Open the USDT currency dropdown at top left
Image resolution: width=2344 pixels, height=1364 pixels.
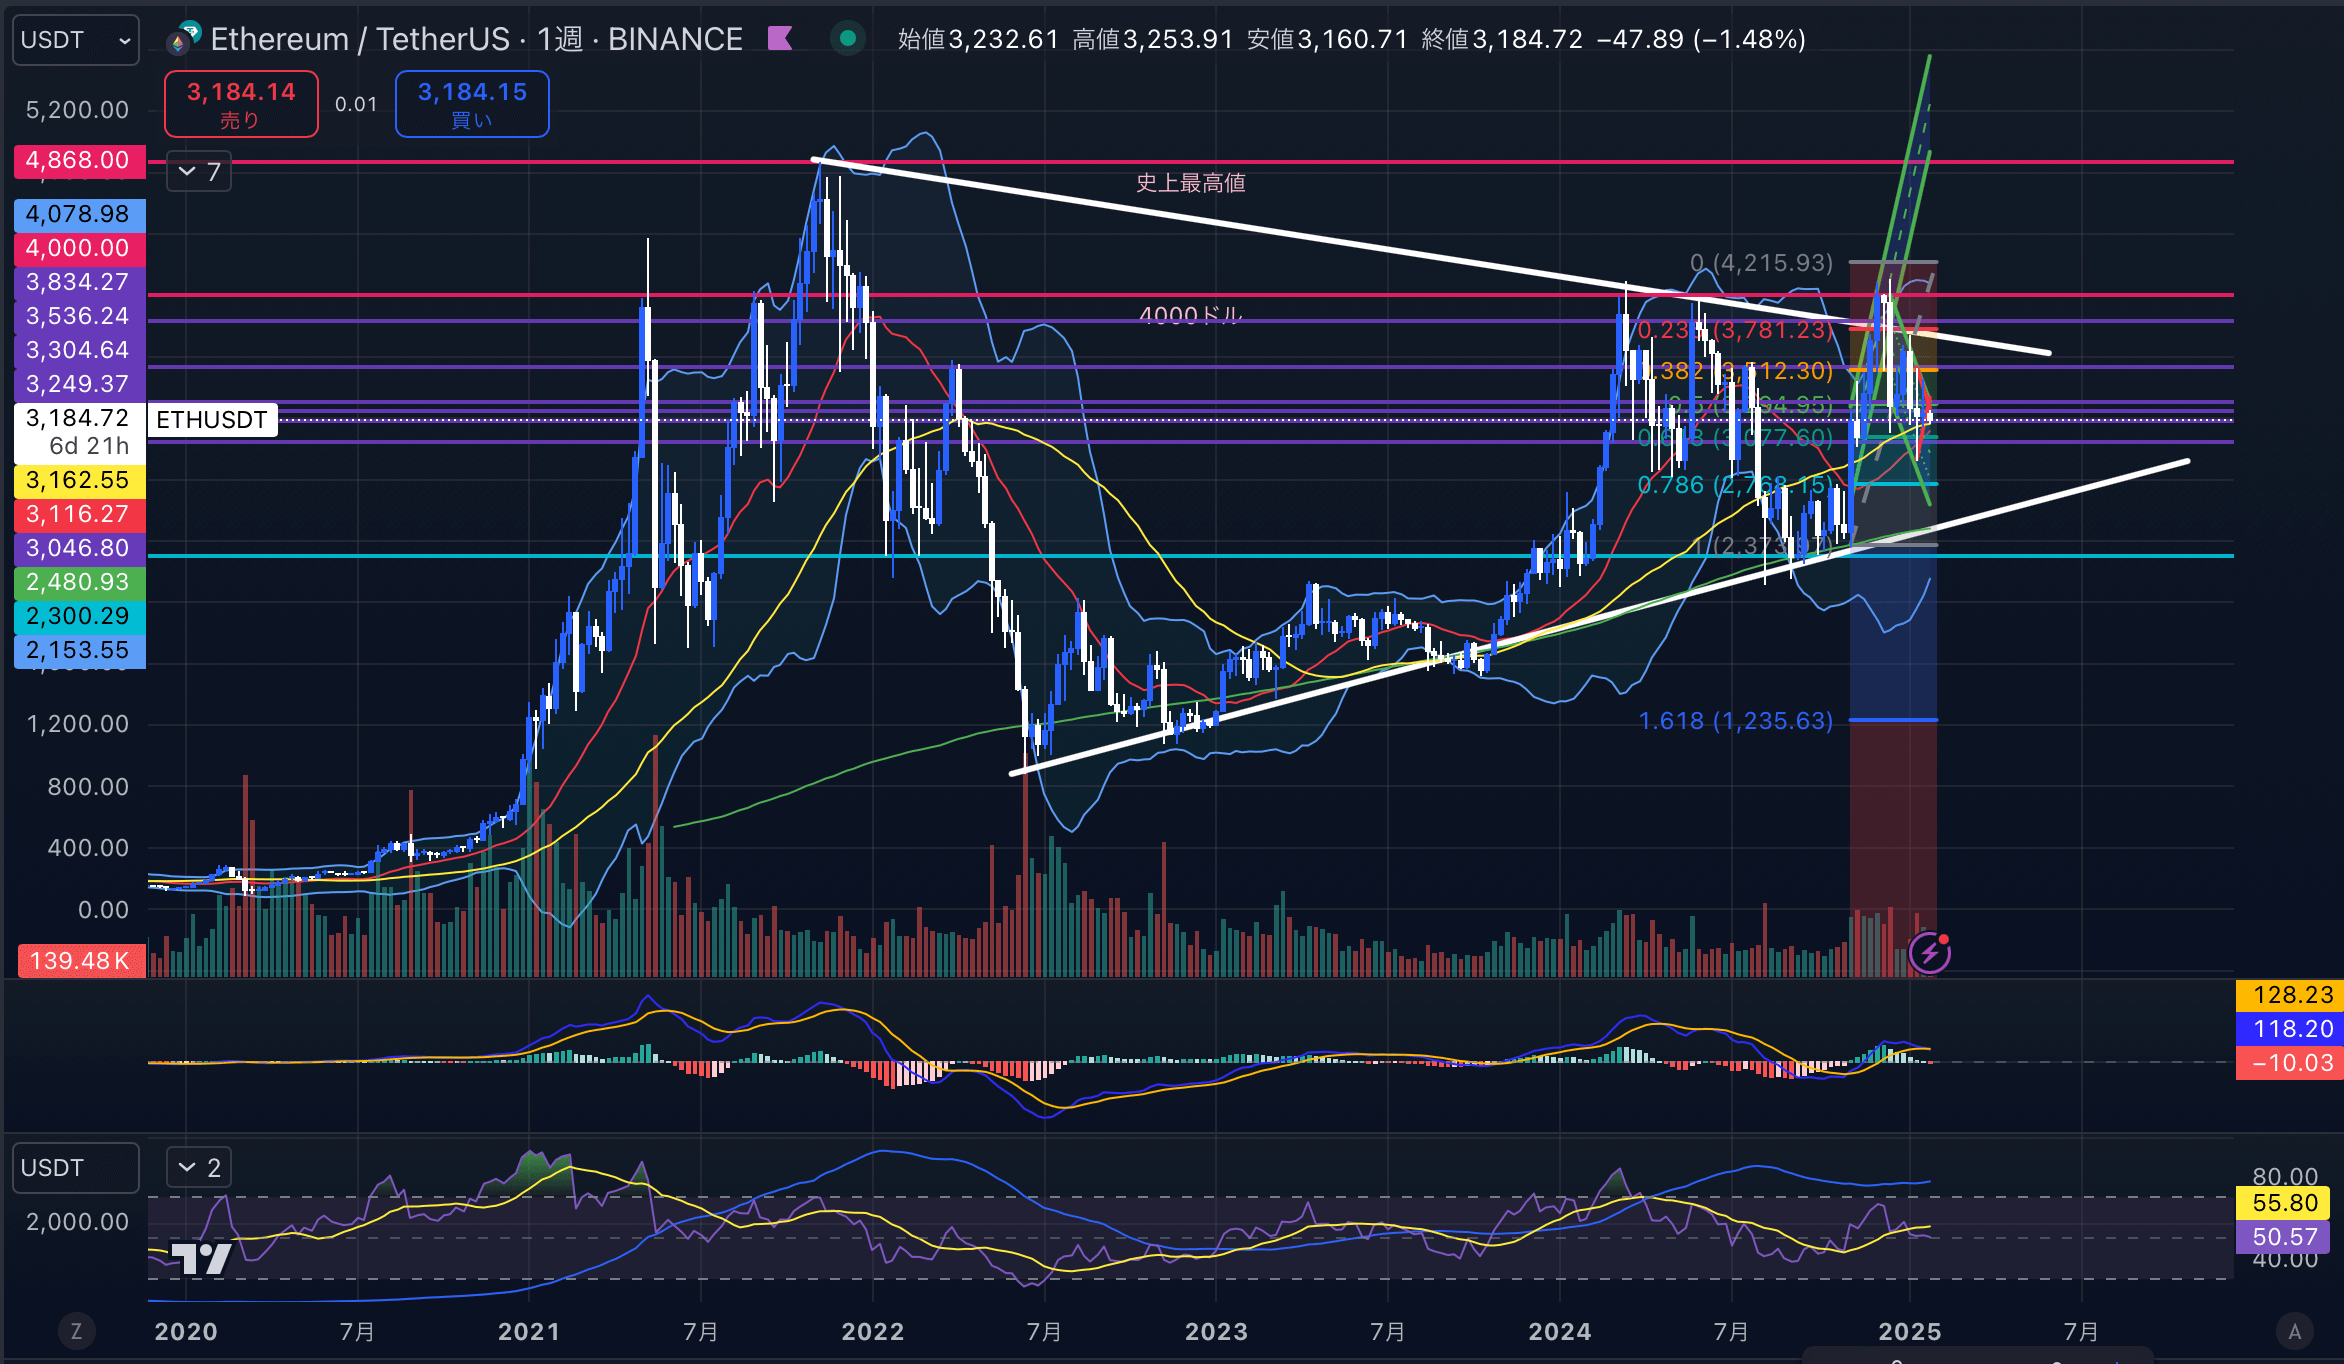(76, 40)
